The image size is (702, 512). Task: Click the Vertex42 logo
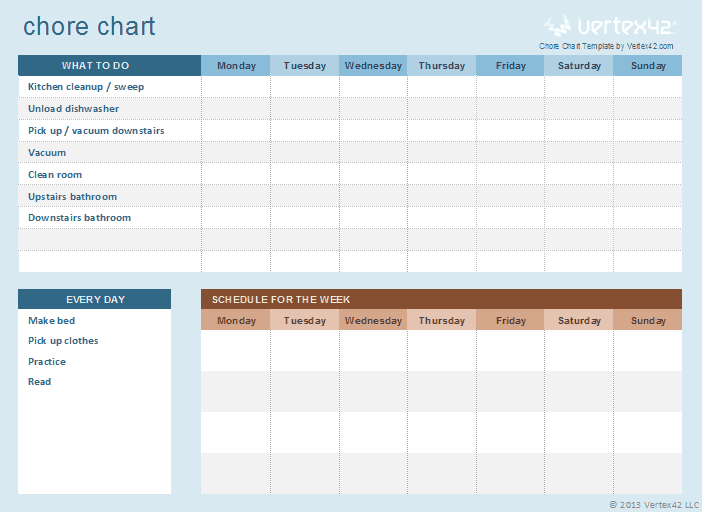coord(610,26)
